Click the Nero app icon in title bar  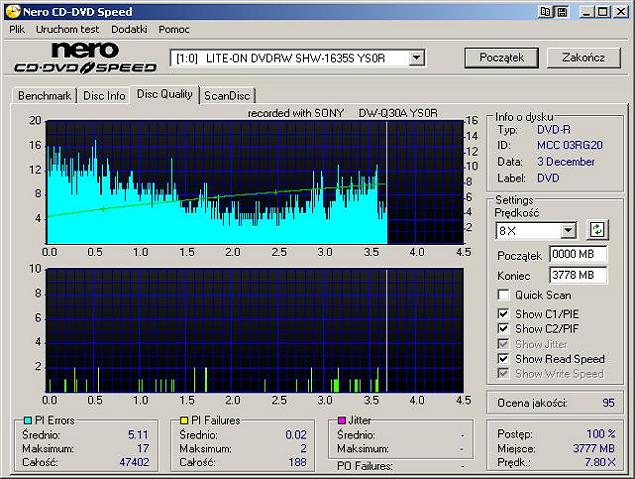[13, 11]
